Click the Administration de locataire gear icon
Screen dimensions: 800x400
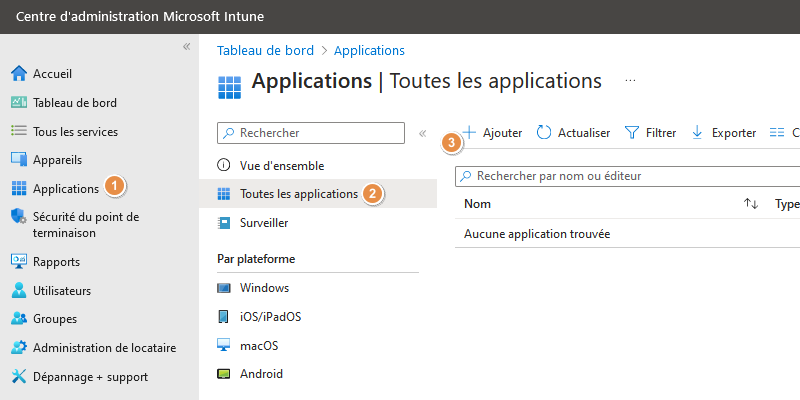[x=19, y=347]
